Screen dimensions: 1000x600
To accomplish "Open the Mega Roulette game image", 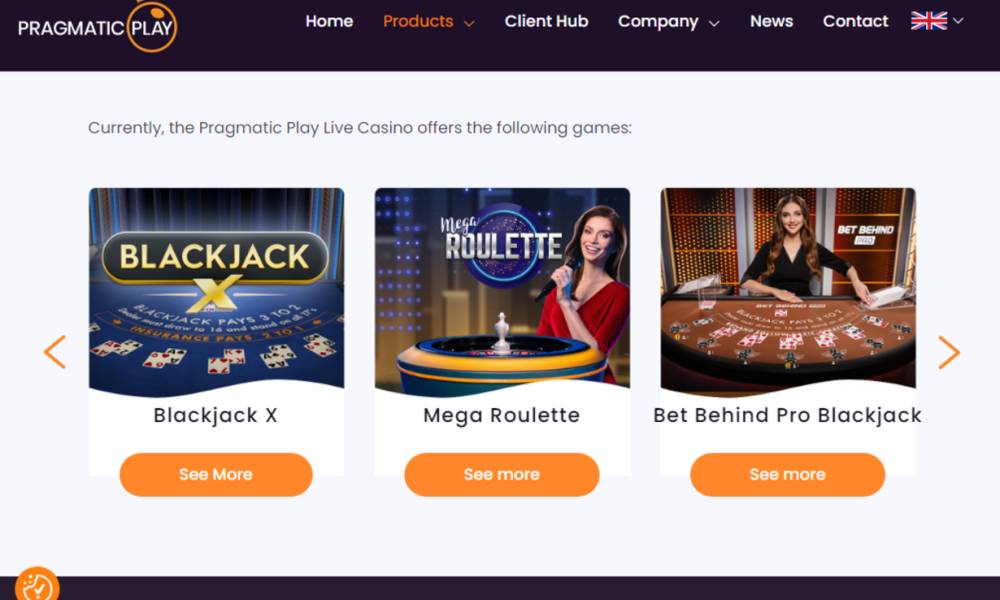I will click(x=502, y=290).
